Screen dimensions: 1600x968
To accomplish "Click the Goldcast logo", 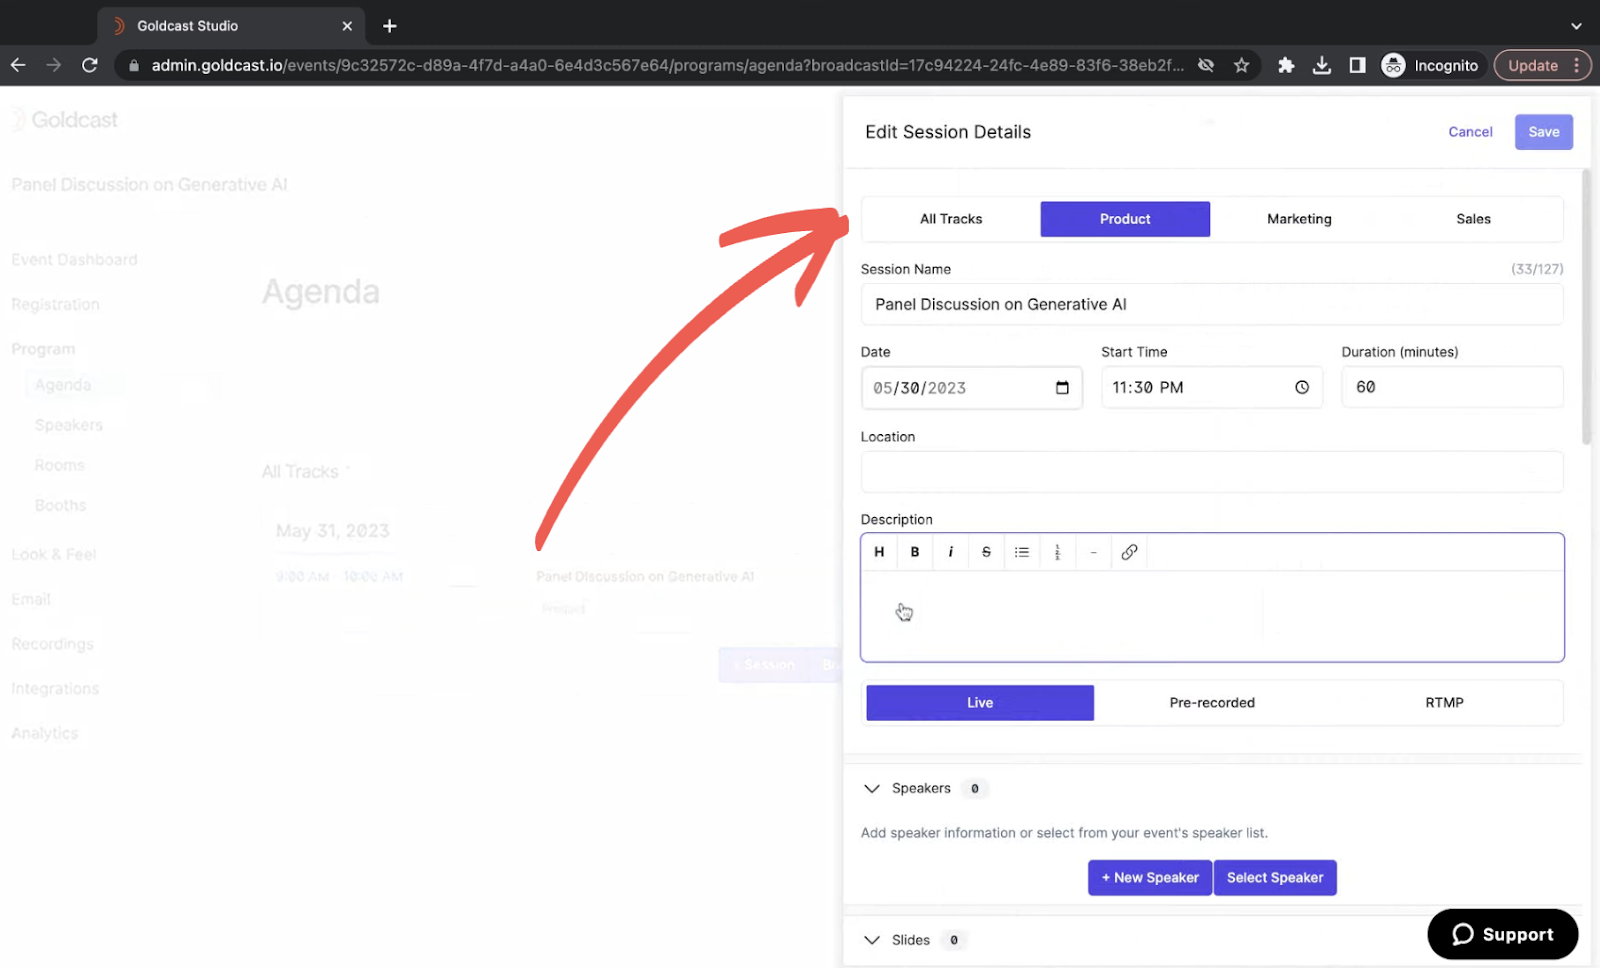I will pyautogui.click(x=65, y=120).
